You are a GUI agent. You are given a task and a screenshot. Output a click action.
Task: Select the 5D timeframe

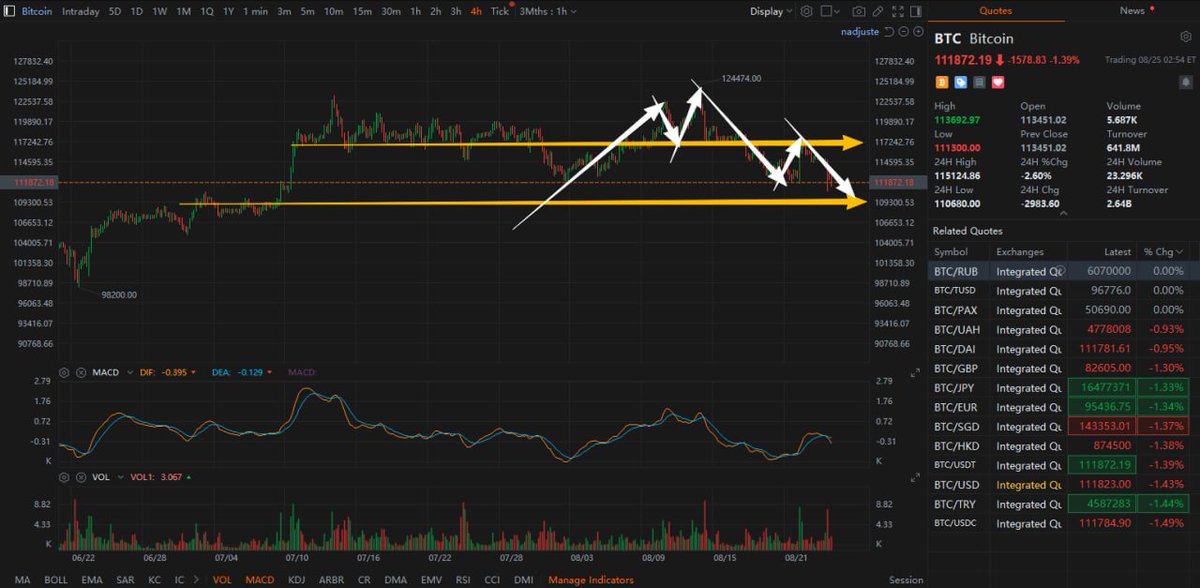pos(115,11)
